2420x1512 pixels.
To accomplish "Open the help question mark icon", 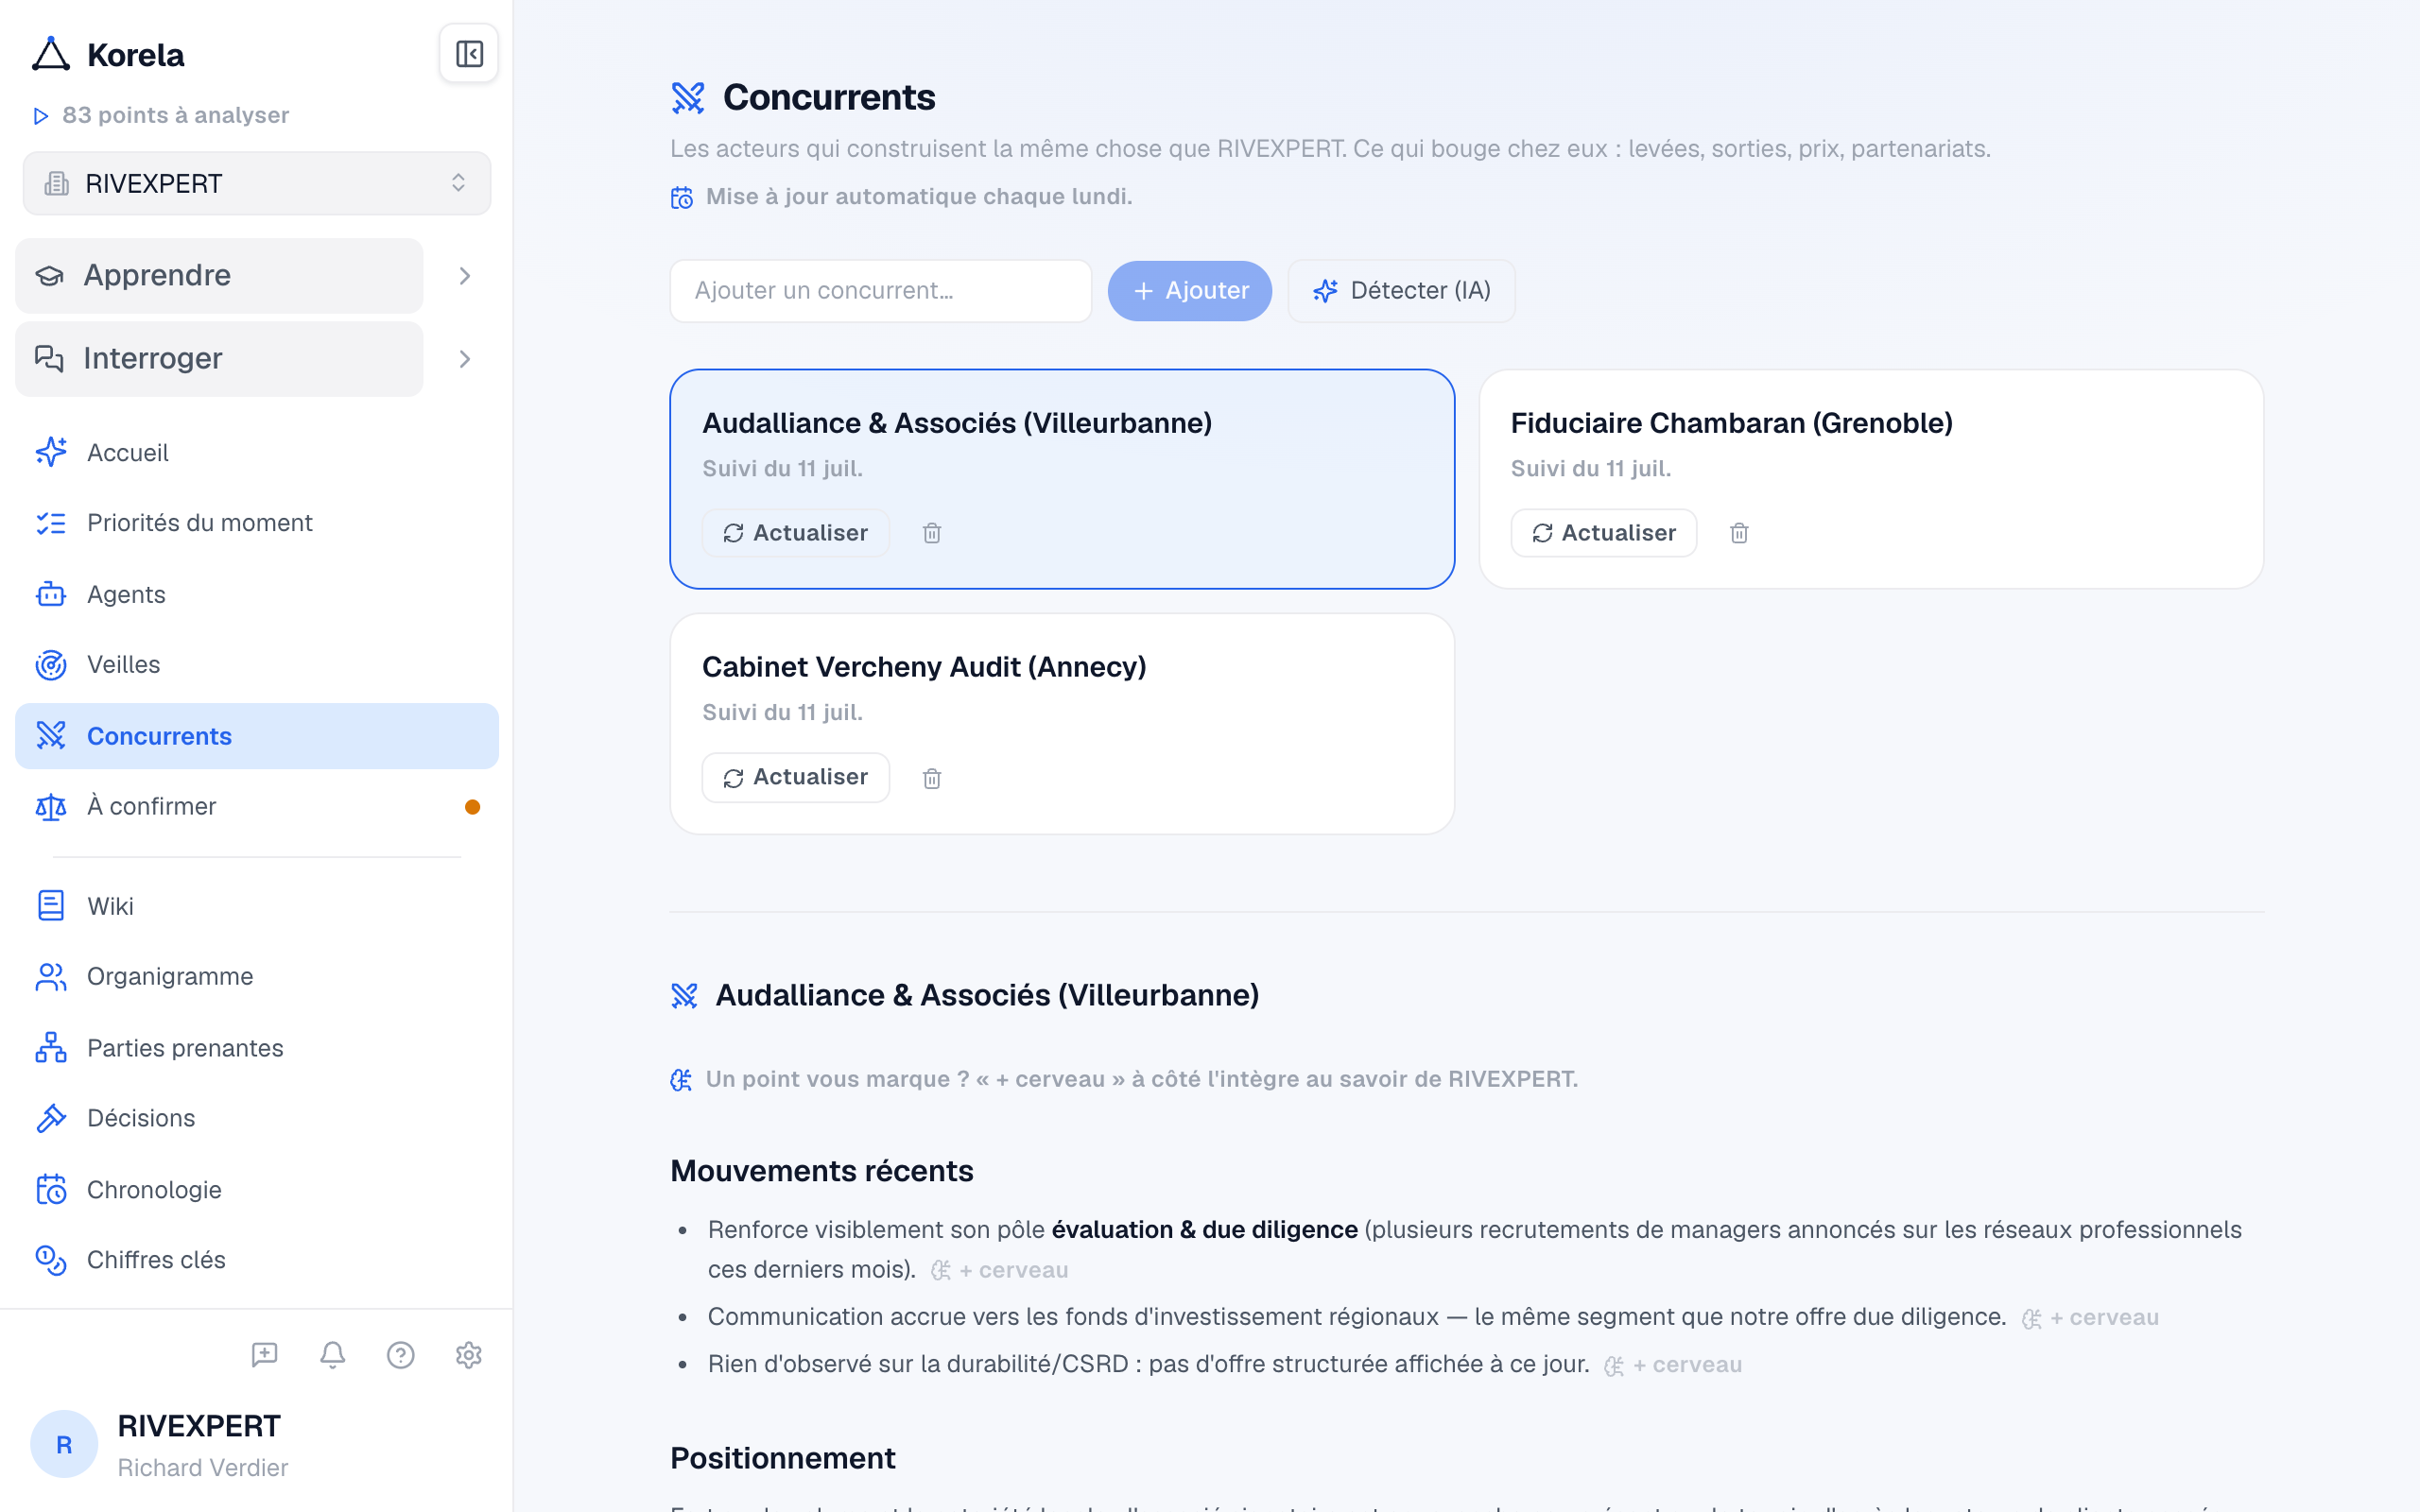I will click(x=401, y=1355).
